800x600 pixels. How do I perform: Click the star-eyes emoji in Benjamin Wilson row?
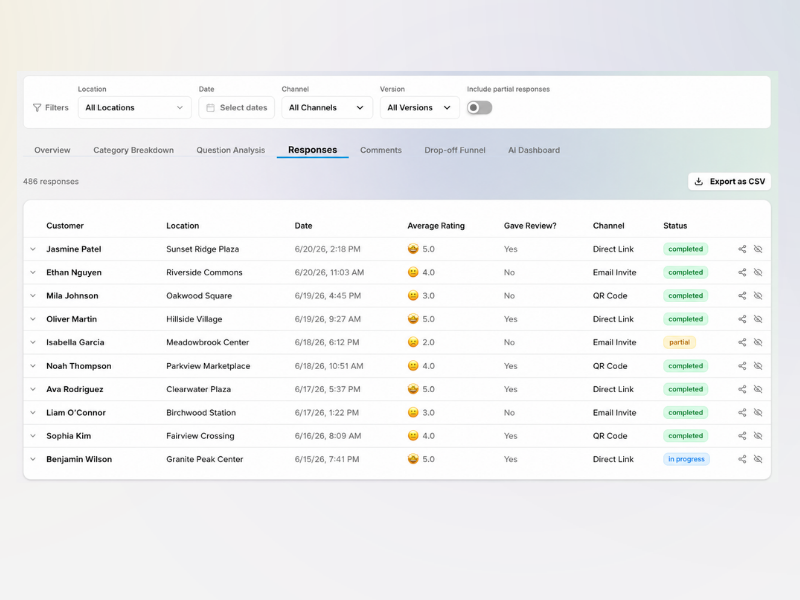pos(413,459)
